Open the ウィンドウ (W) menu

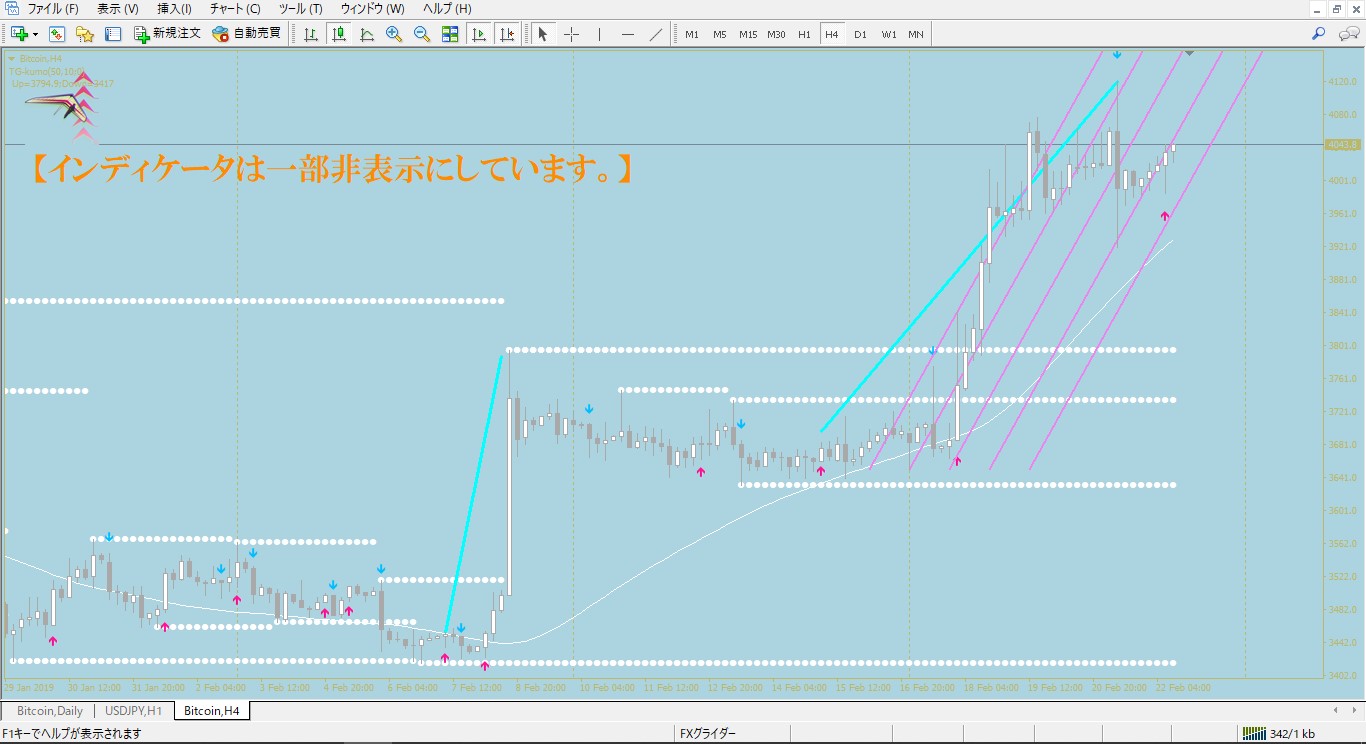[x=372, y=9]
